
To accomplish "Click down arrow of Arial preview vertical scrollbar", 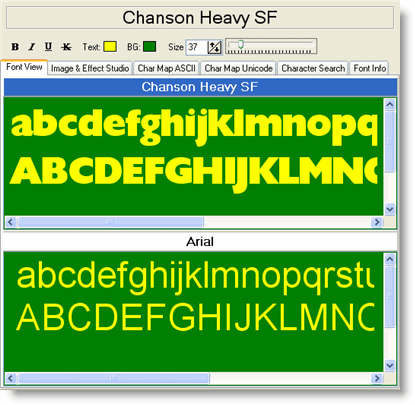I will point(390,366).
